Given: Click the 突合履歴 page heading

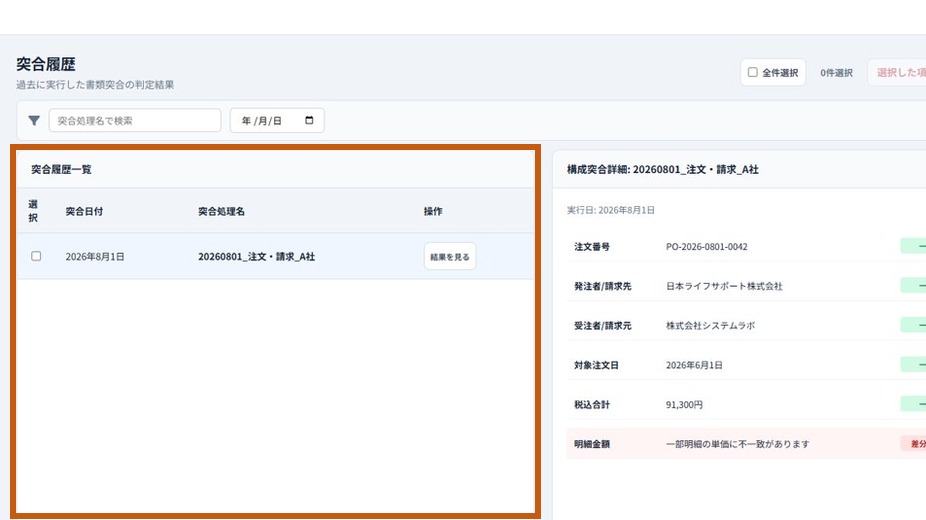Looking at the screenshot, I should (x=45, y=64).
